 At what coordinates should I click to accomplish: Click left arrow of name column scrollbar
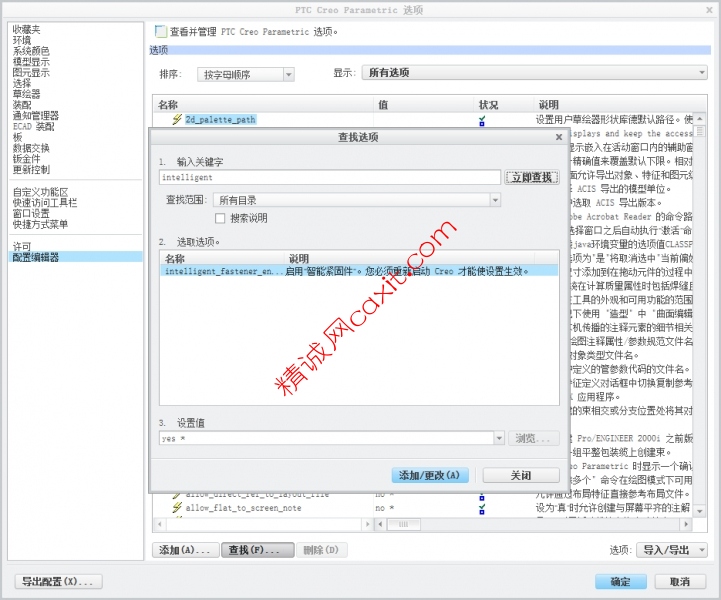point(160,524)
